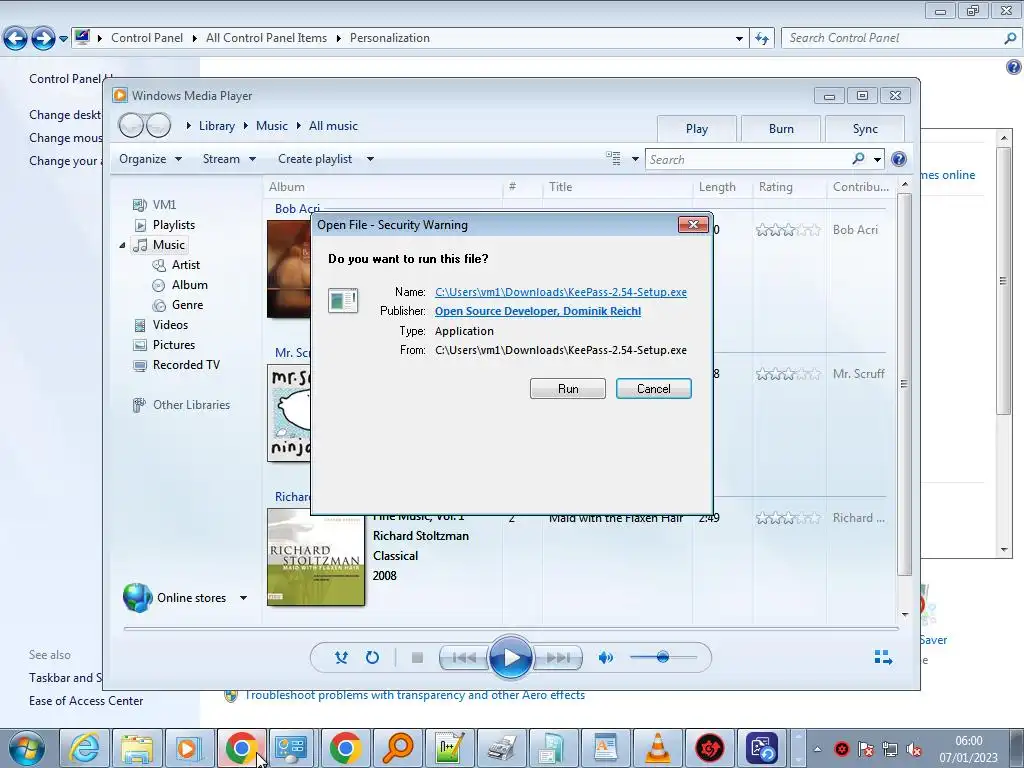Screen dimensions: 1024x768
Task: Expand the Create playlist dropdown arrow
Action: click(370, 159)
